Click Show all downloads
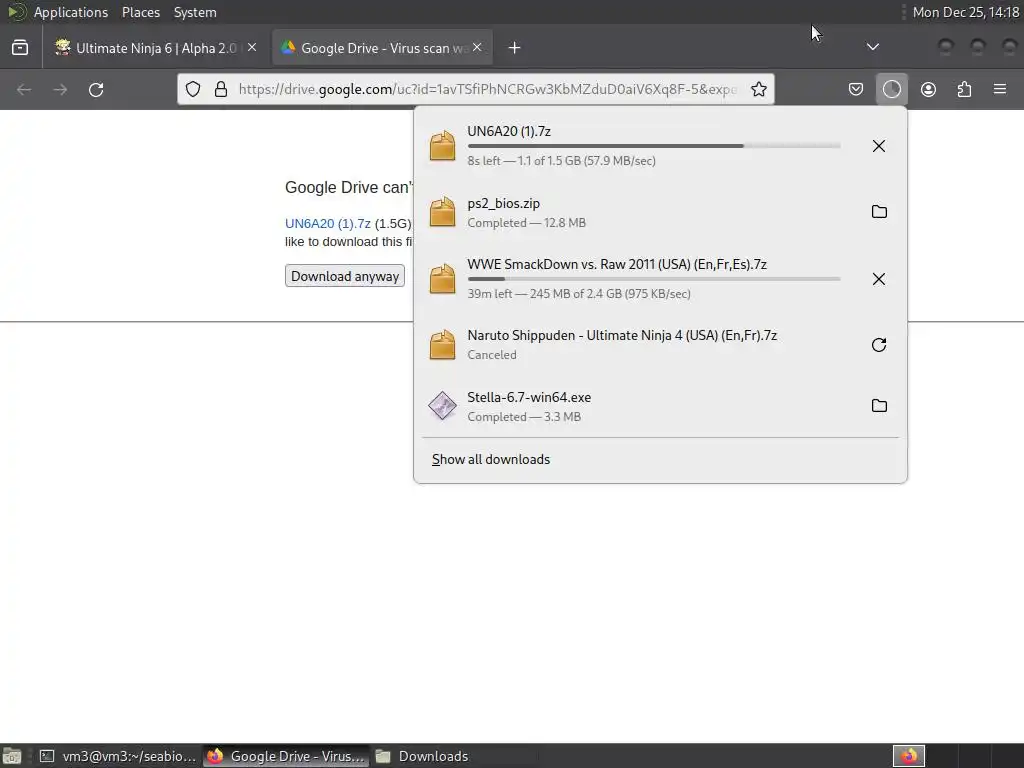 pyautogui.click(x=490, y=459)
